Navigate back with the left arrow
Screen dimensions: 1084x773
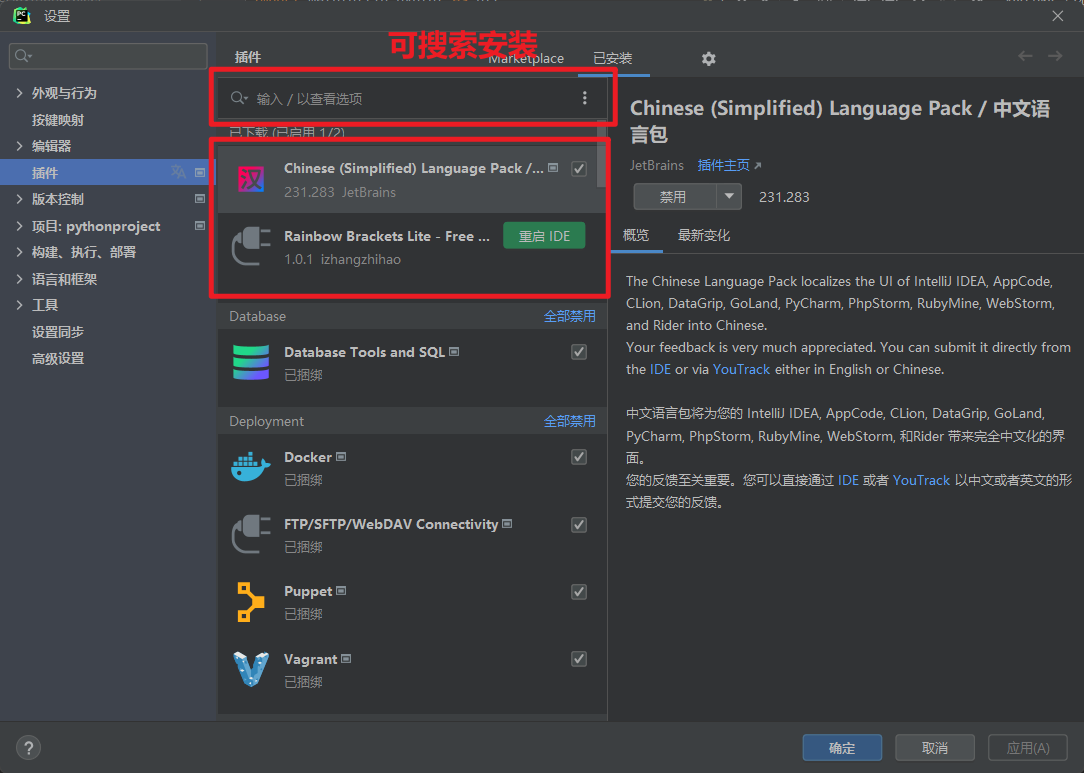pos(1025,56)
